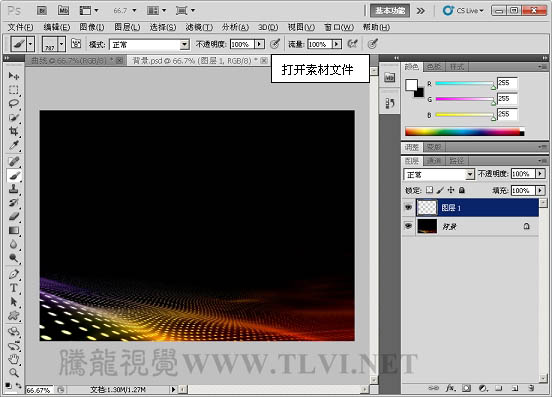Open the 文件(F) menu
552x397 pixels.
20,27
